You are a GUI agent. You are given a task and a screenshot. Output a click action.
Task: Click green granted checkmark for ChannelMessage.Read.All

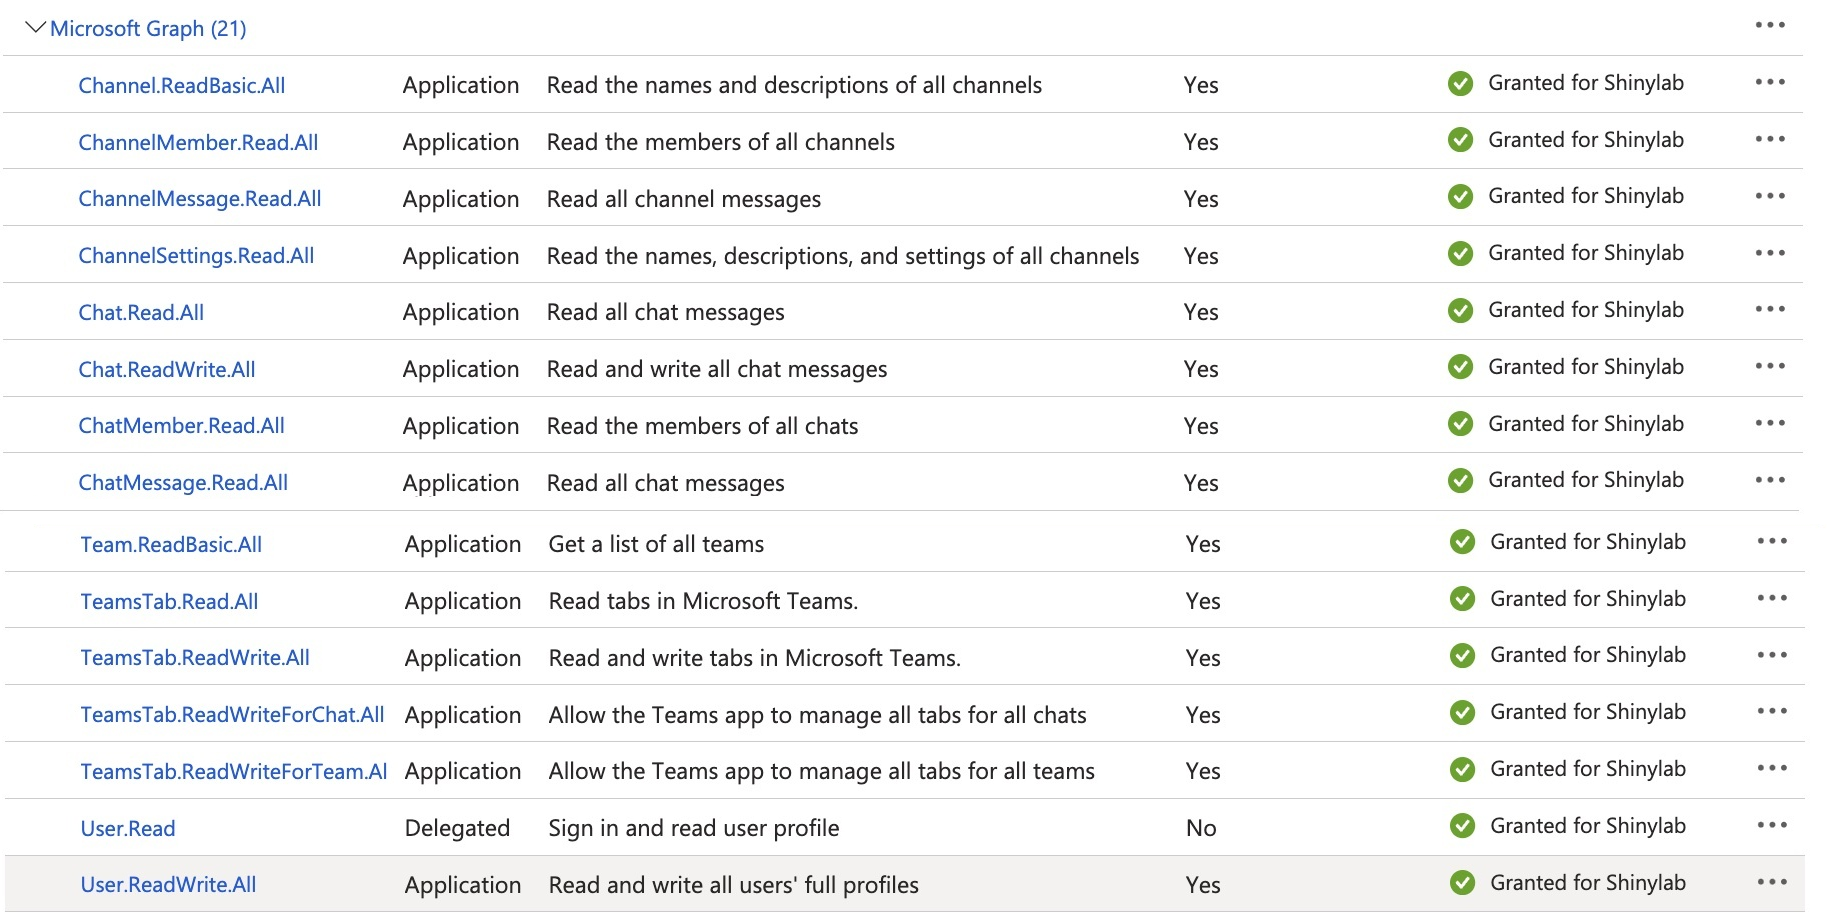coord(1460,197)
